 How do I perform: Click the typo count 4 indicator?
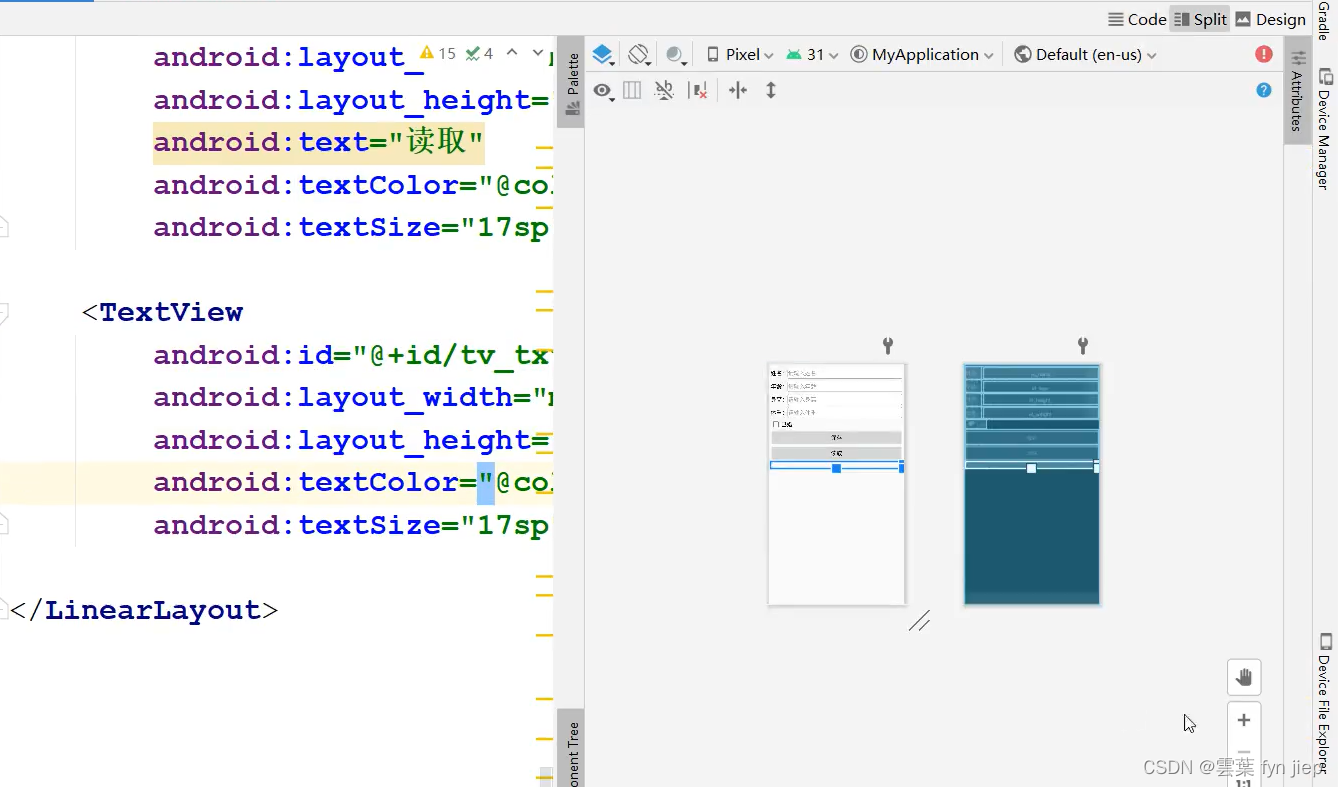(480, 53)
